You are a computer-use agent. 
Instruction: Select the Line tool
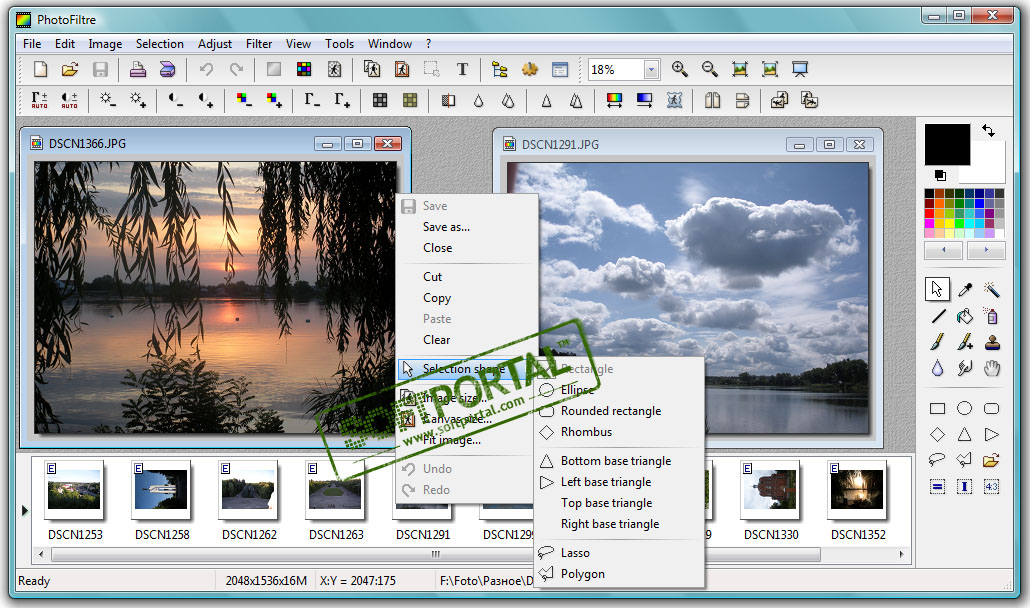tap(937, 316)
